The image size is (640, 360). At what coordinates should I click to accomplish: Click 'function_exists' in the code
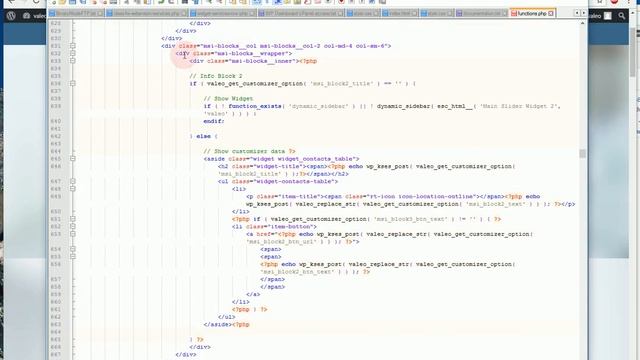coord(255,106)
